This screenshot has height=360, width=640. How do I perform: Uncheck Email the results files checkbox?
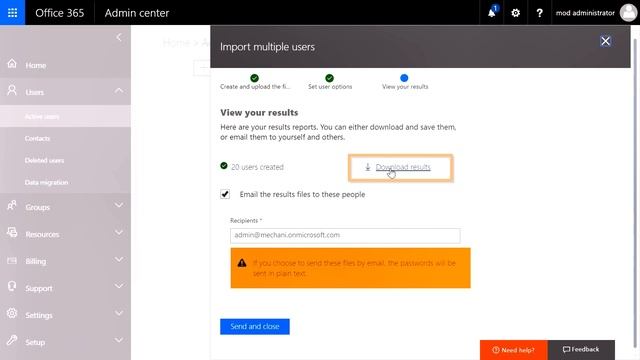tap(225, 194)
